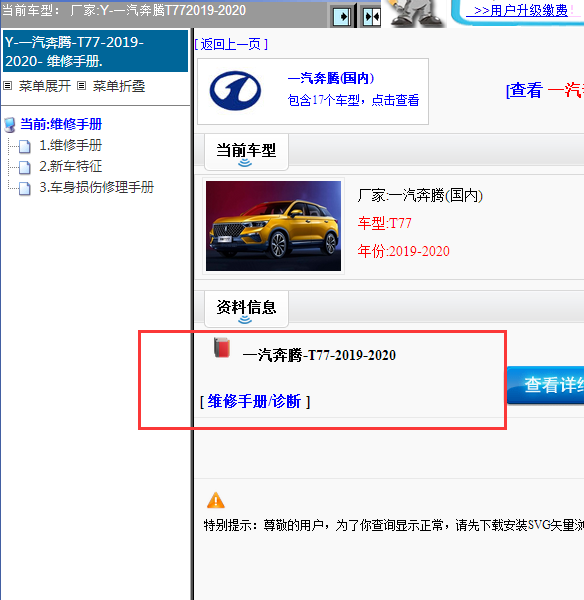Click the 特别提示 notice text
Image resolution: width=584 pixels, height=600 pixels.
[x=394, y=525]
